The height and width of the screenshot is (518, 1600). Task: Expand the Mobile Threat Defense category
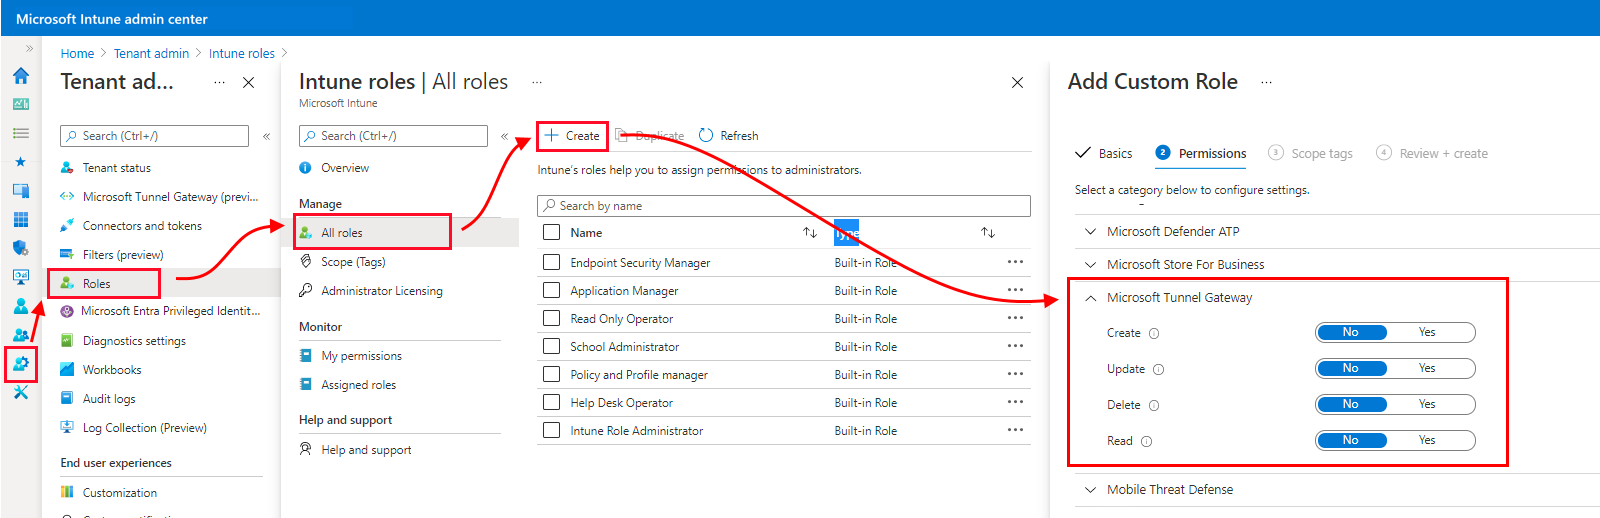[x=1091, y=490]
